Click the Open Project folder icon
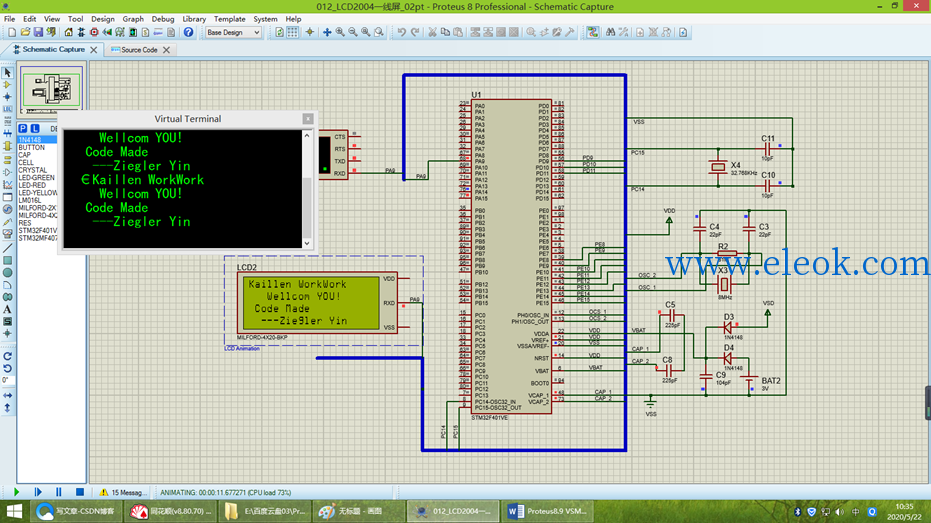The height and width of the screenshot is (523, 931). click(25, 32)
